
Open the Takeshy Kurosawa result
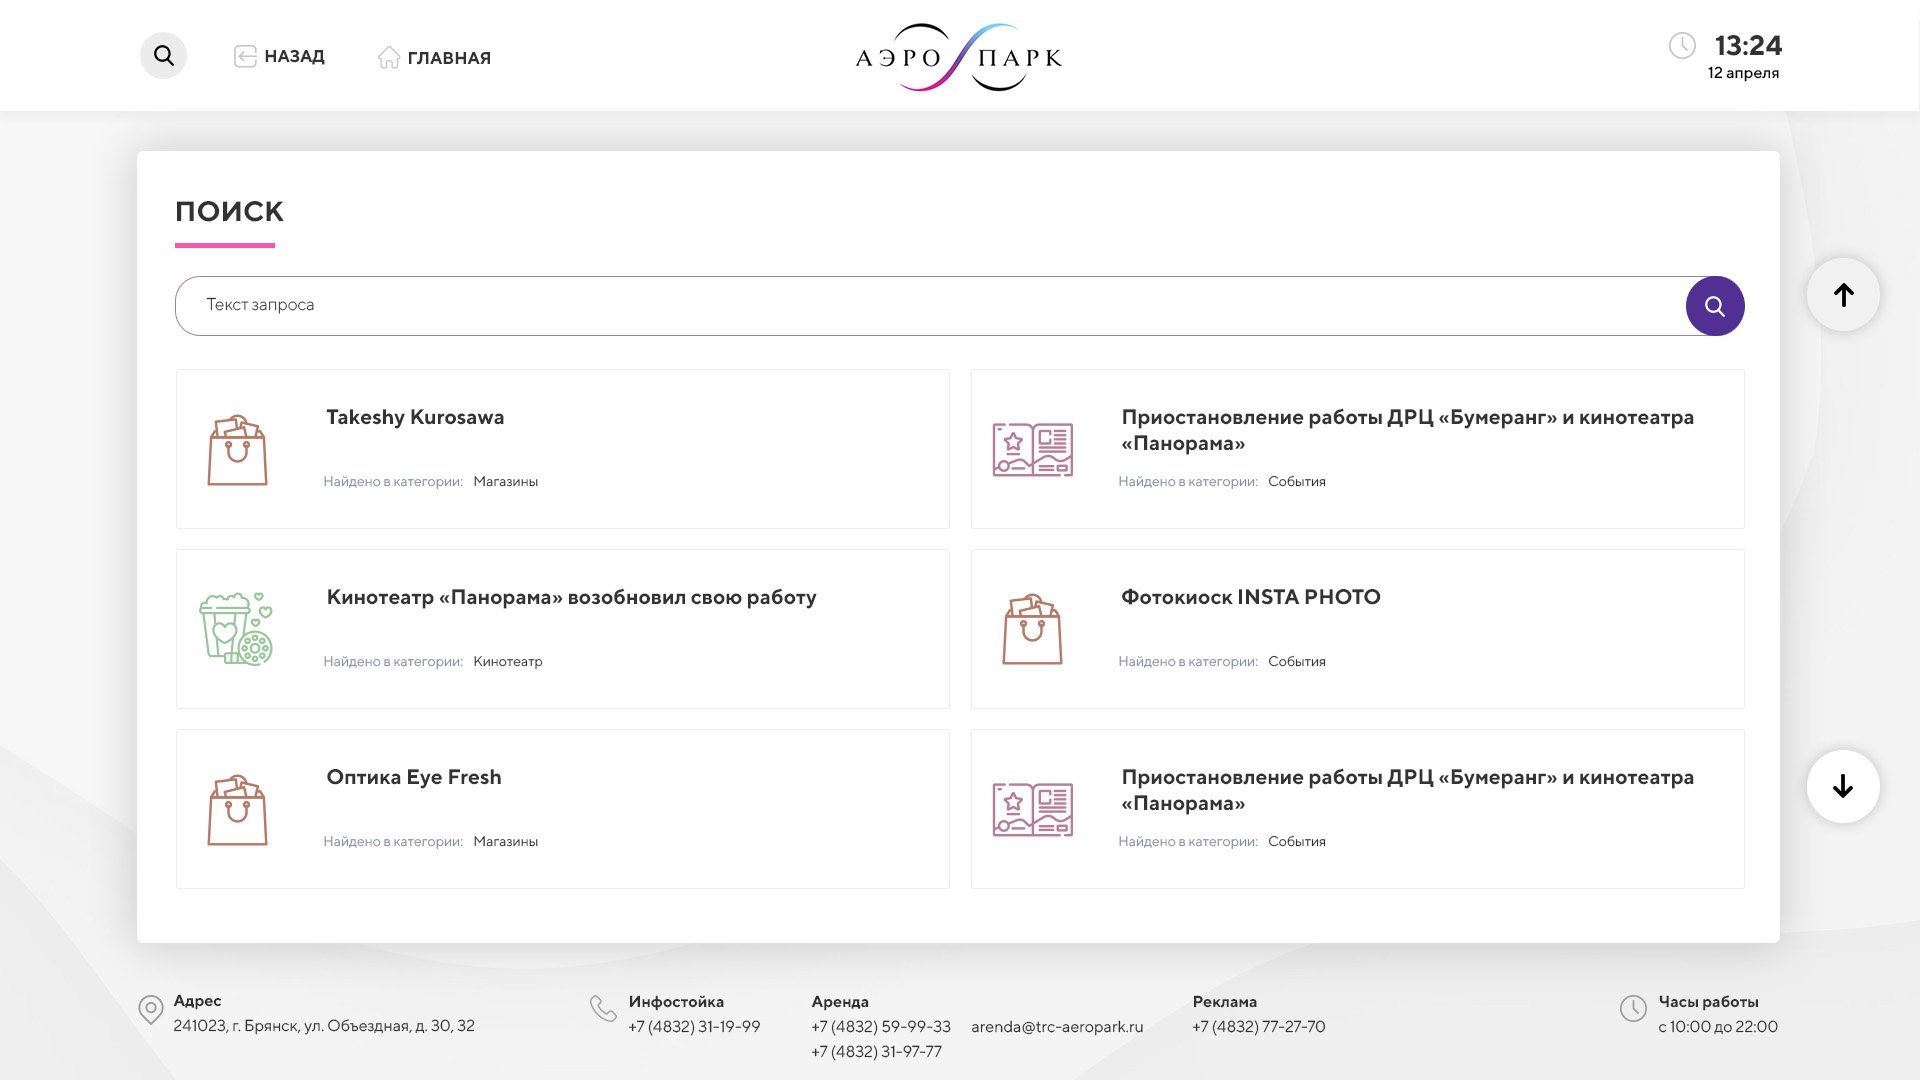tap(415, 418)
